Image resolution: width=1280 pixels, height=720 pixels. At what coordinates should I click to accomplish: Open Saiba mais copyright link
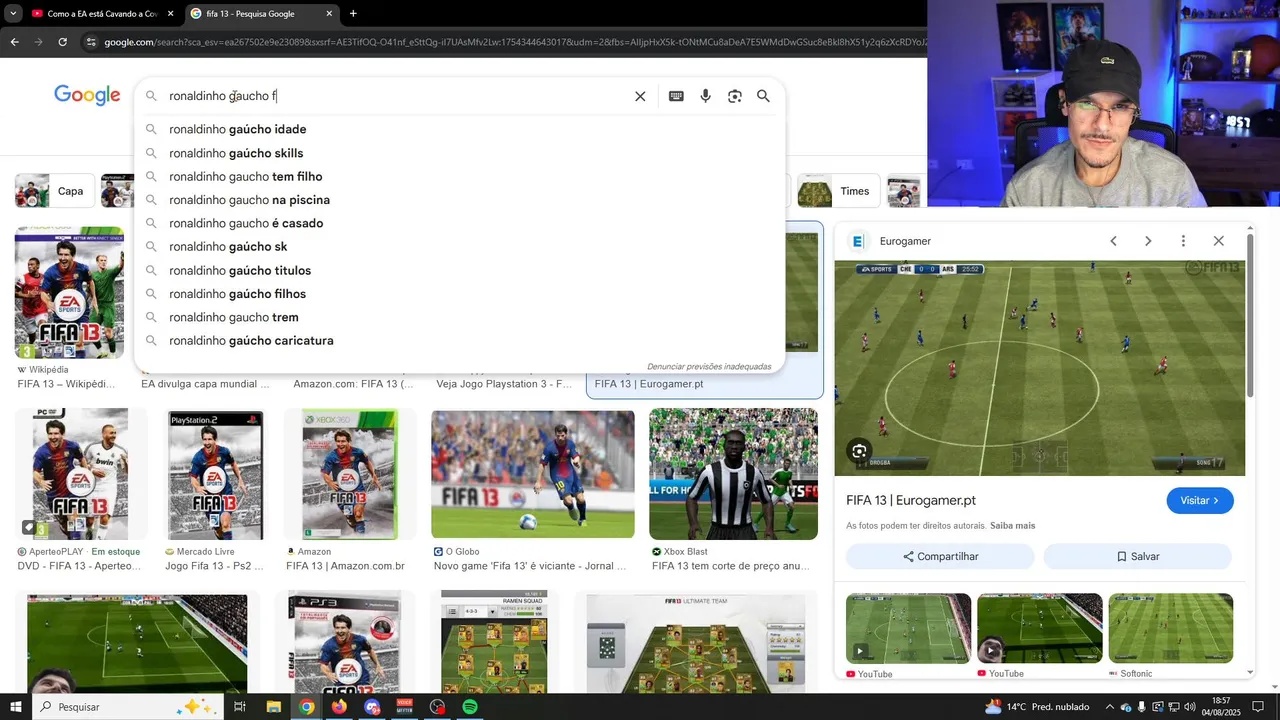click(1012, 526)
